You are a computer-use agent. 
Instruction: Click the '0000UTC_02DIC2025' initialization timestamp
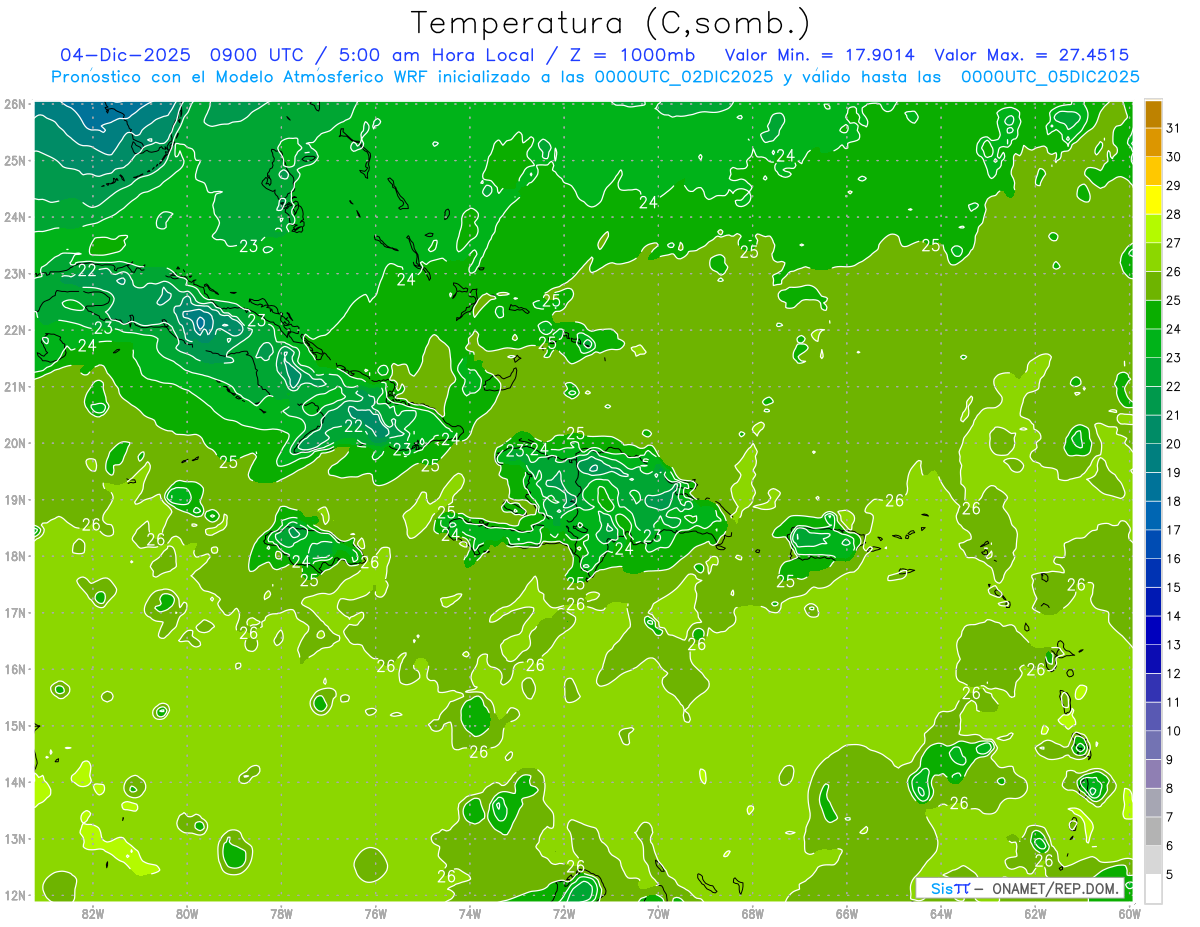coord(683,76)
